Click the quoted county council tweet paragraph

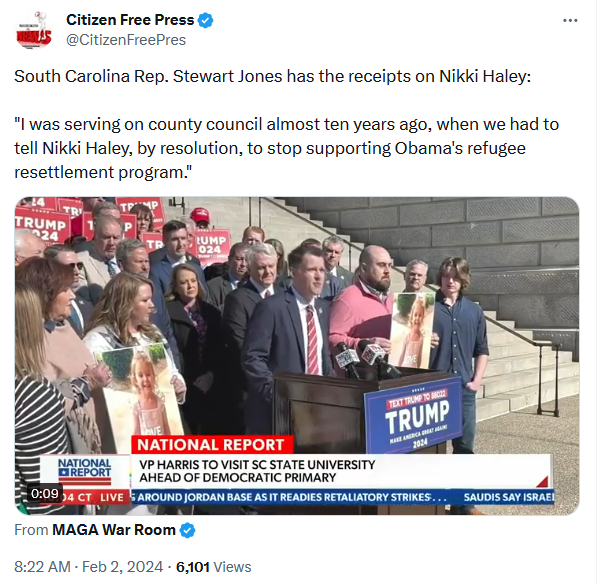pos(287,148)
